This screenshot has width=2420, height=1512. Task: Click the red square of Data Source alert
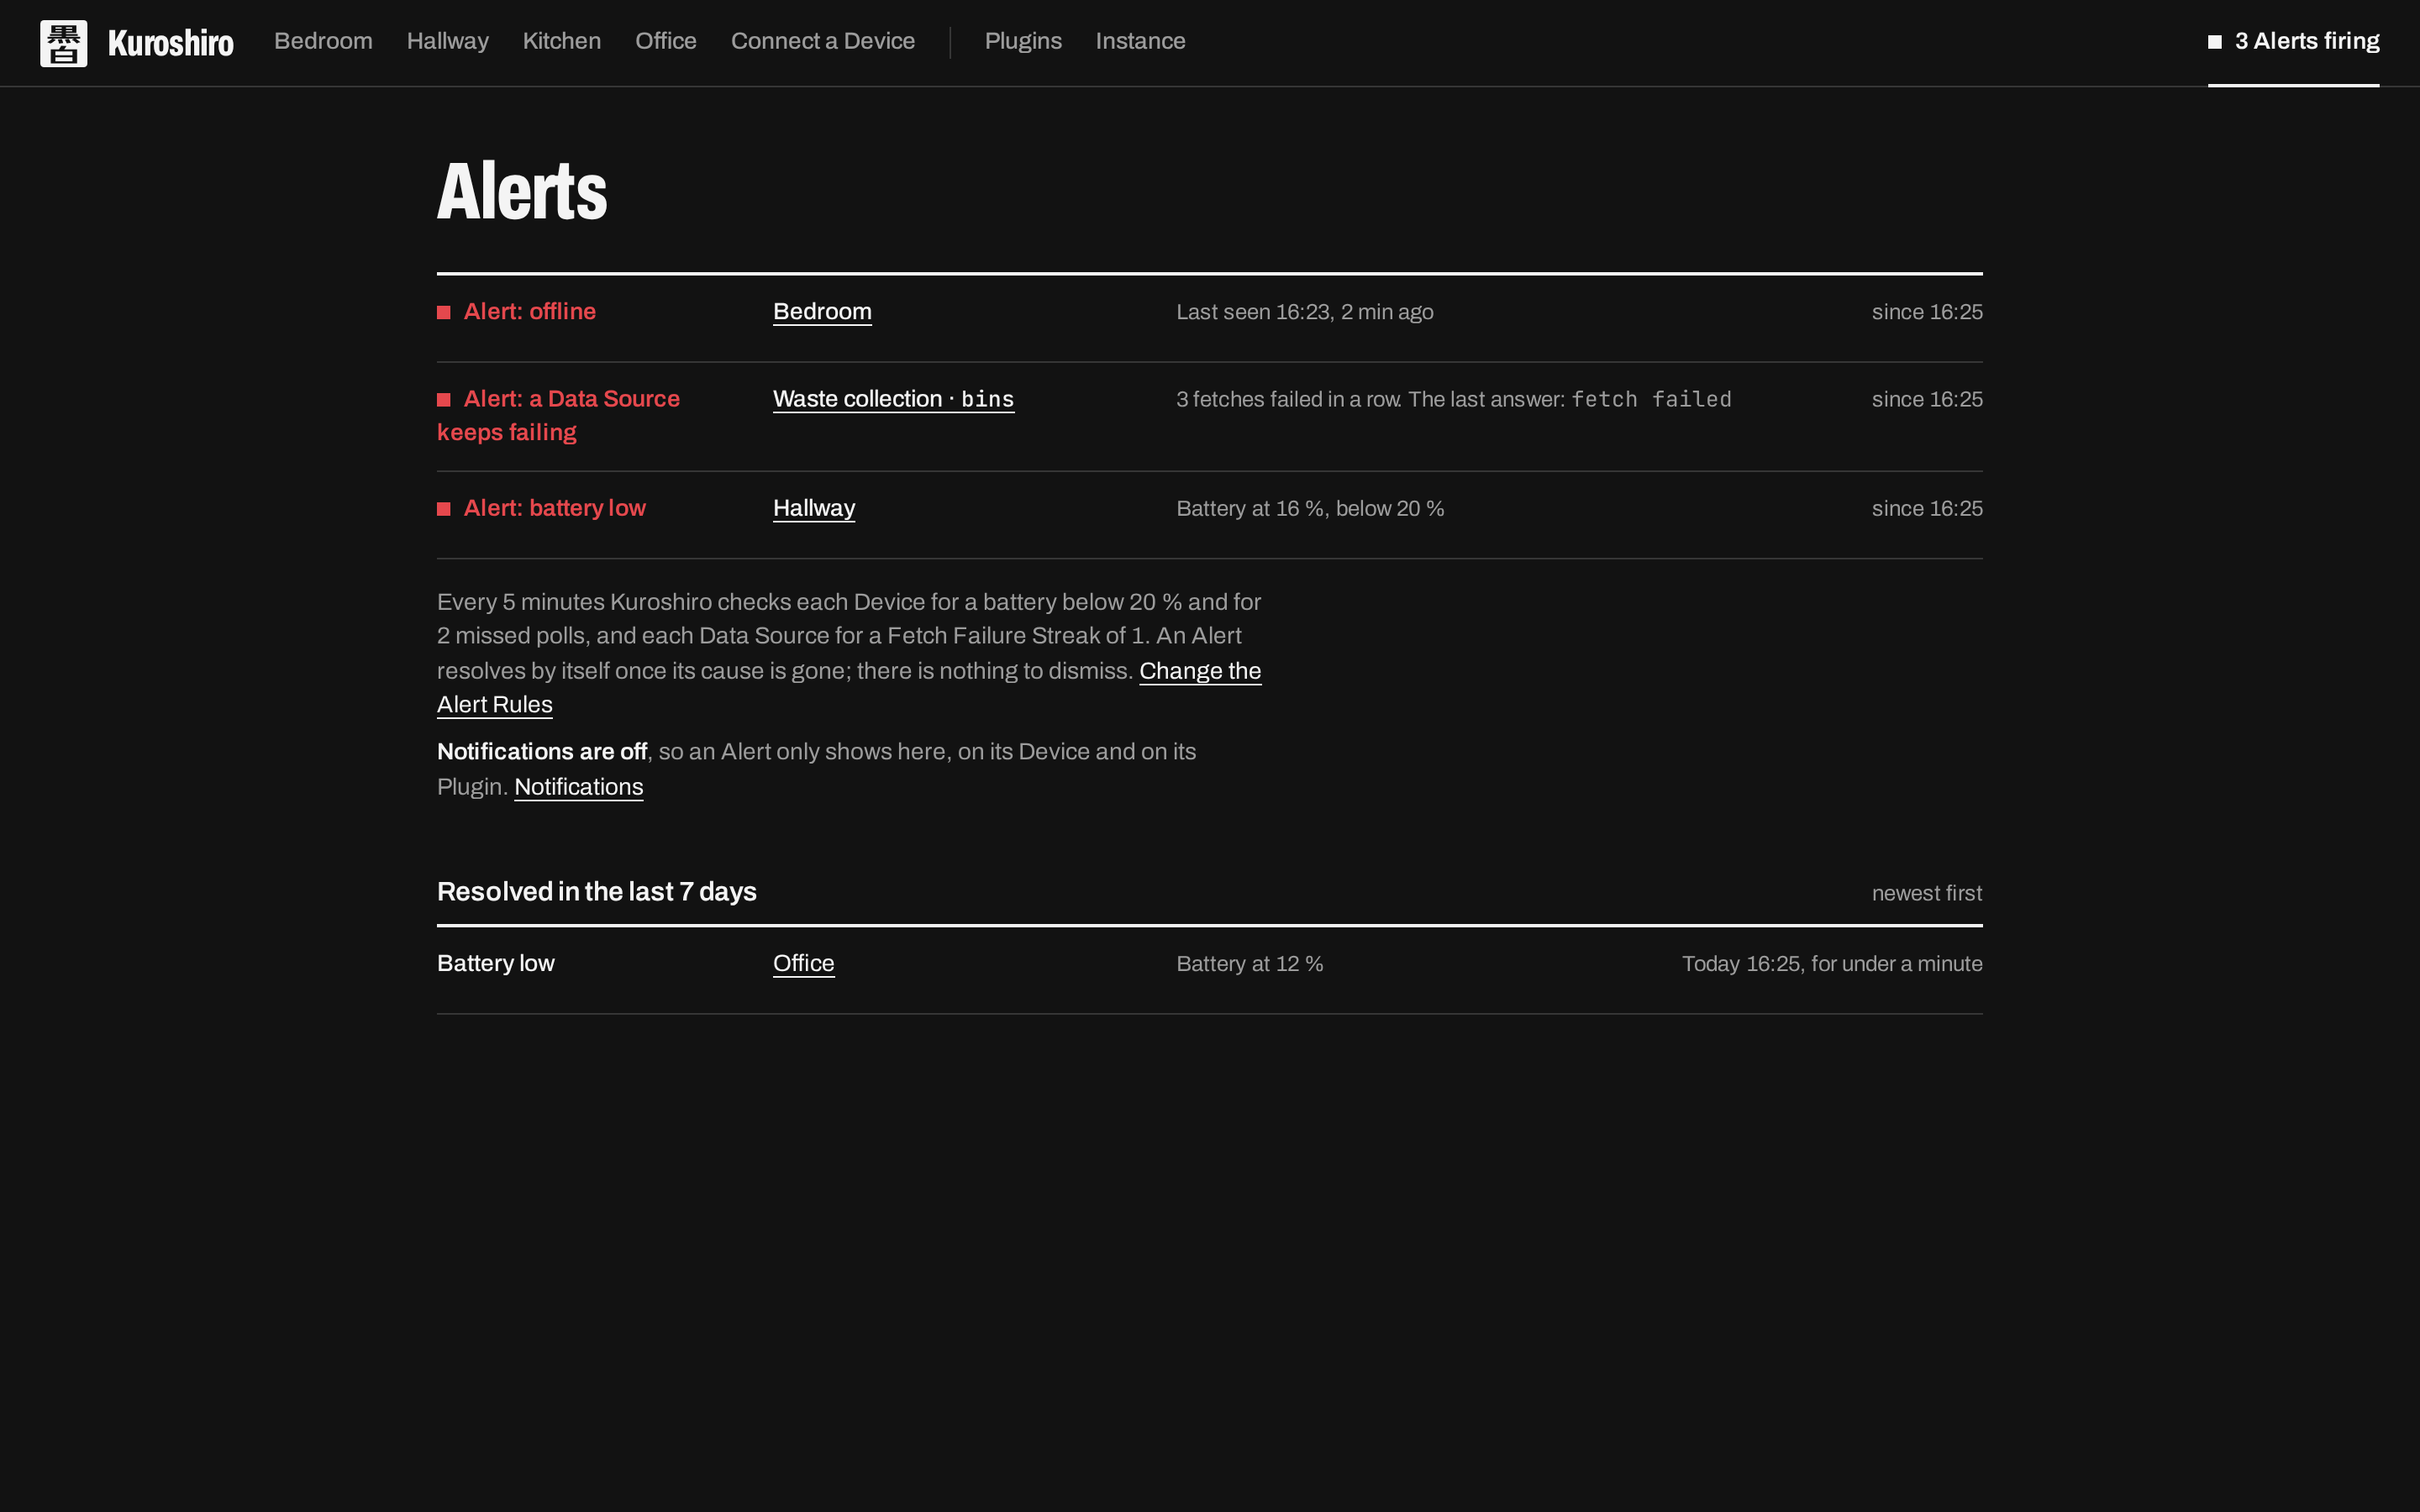444,400
